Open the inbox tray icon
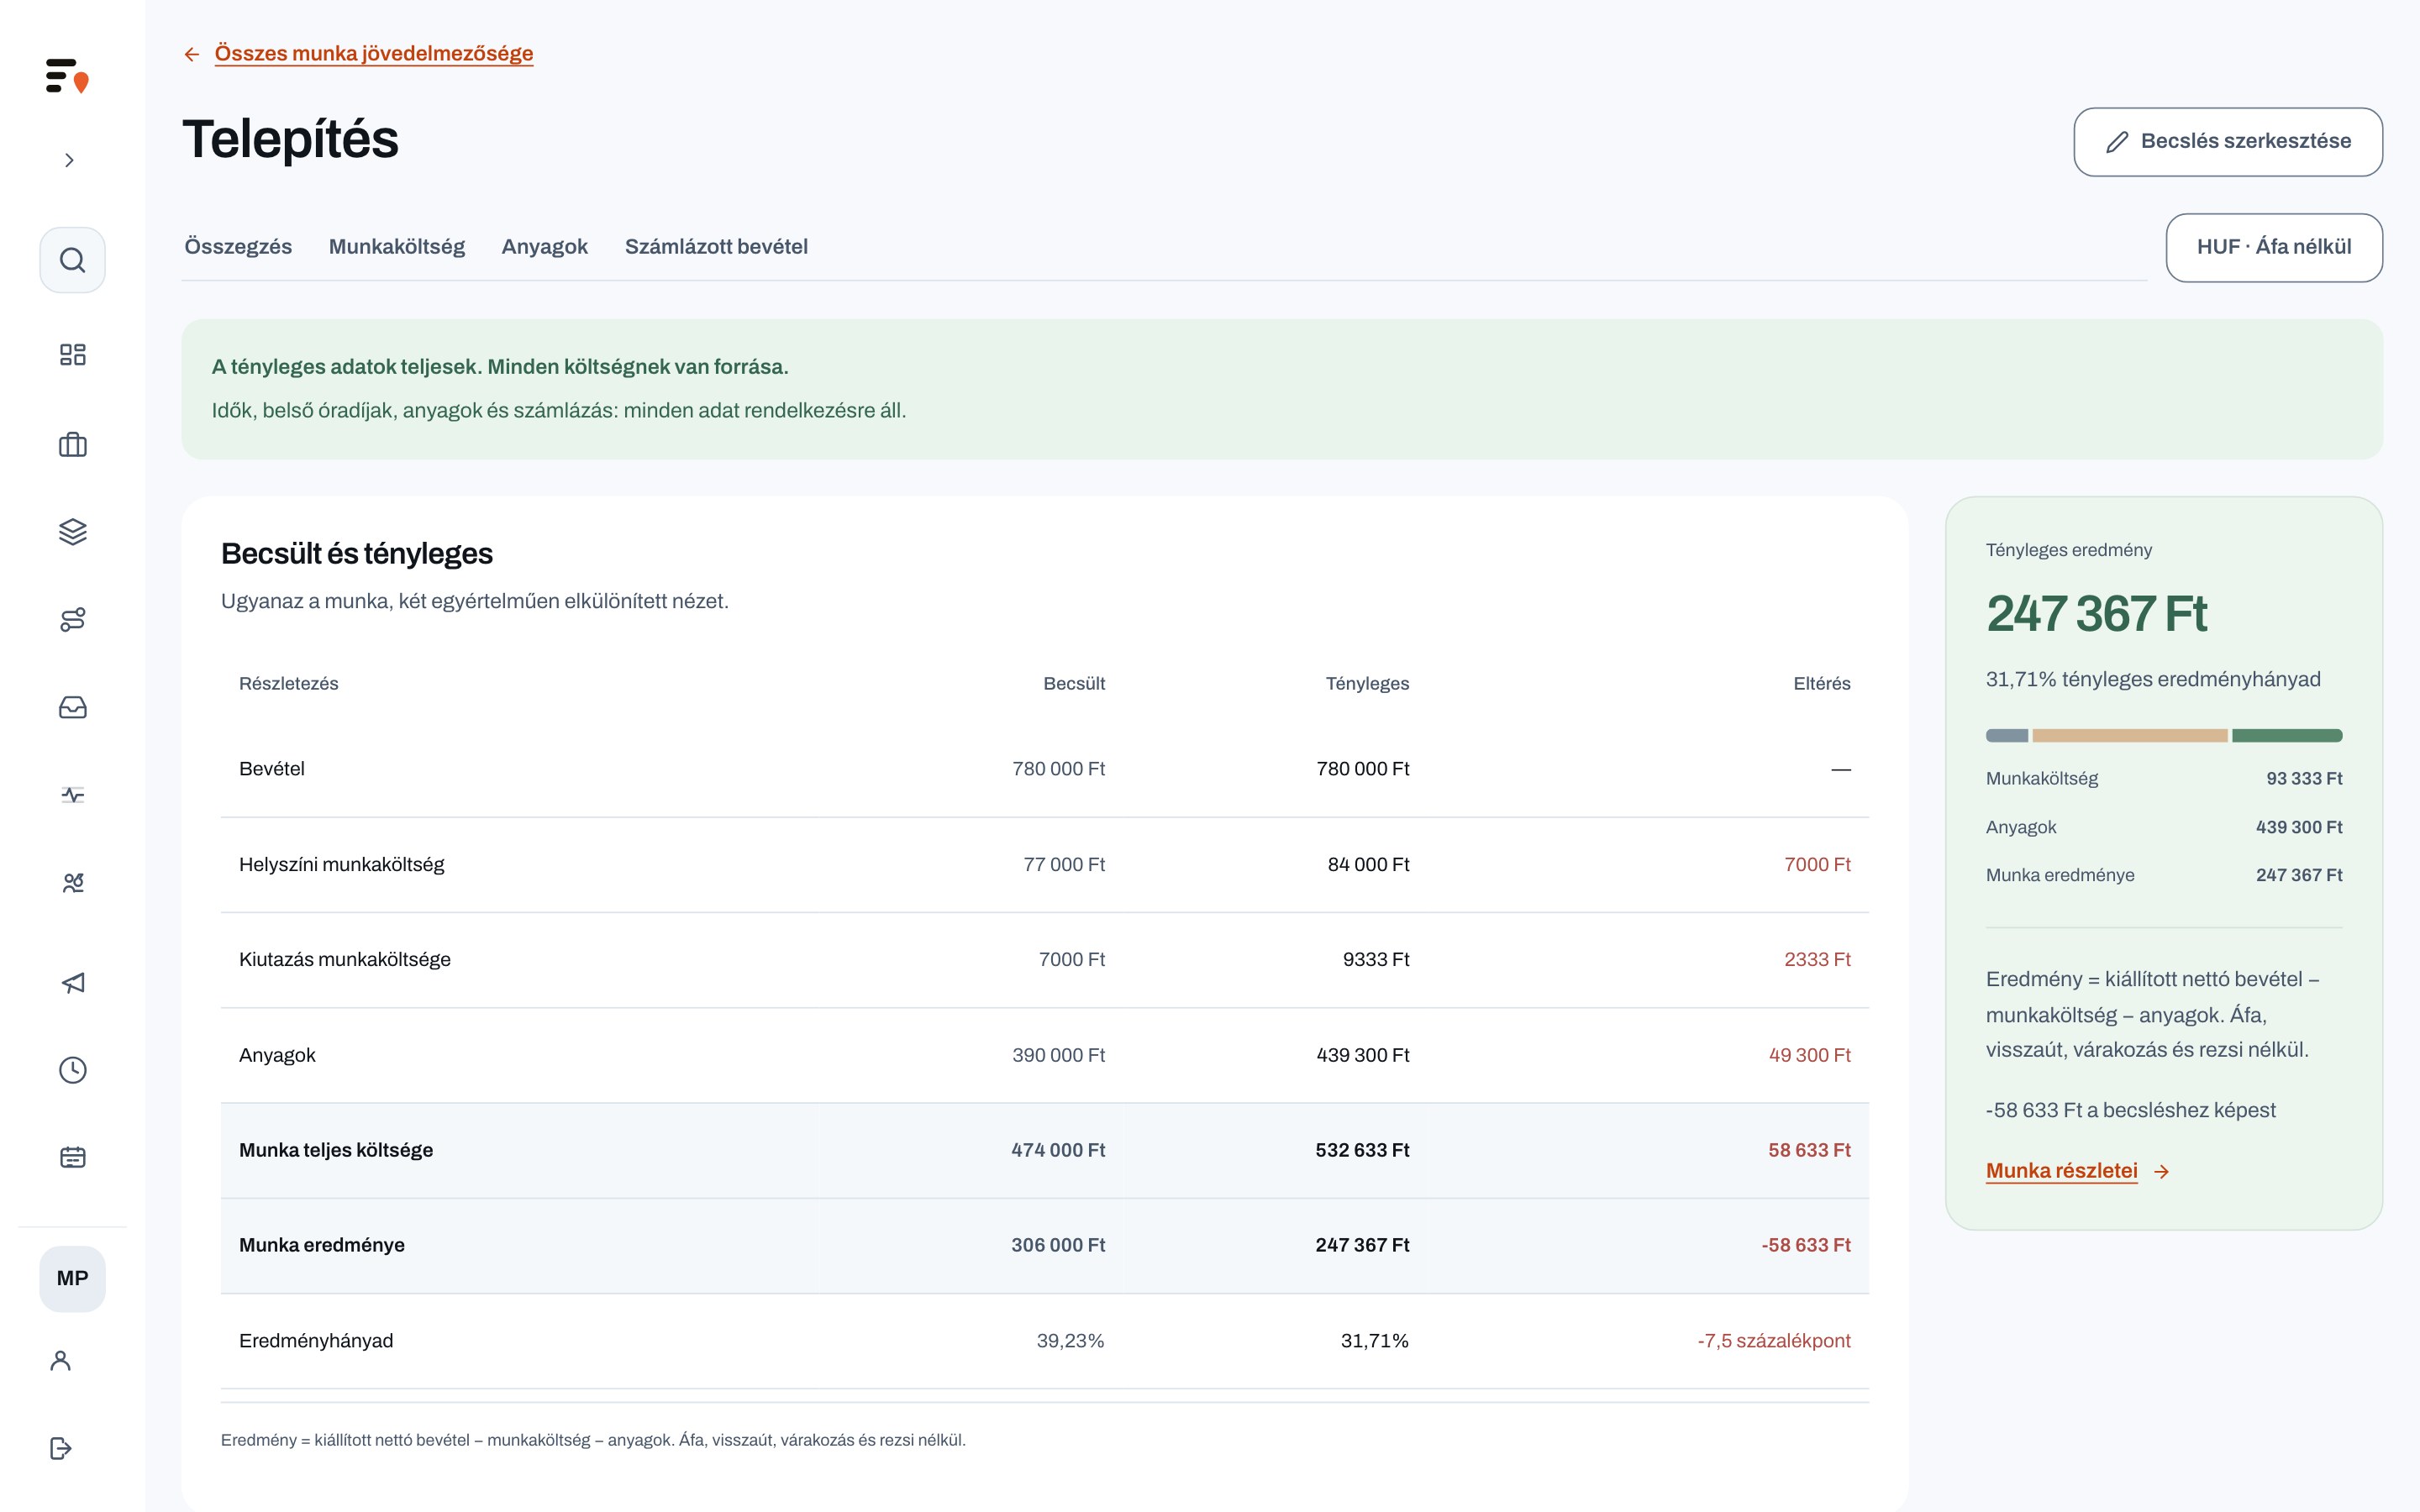Screen dimensions: 2420x1512 pyautogui.click(x=72, y=707)
